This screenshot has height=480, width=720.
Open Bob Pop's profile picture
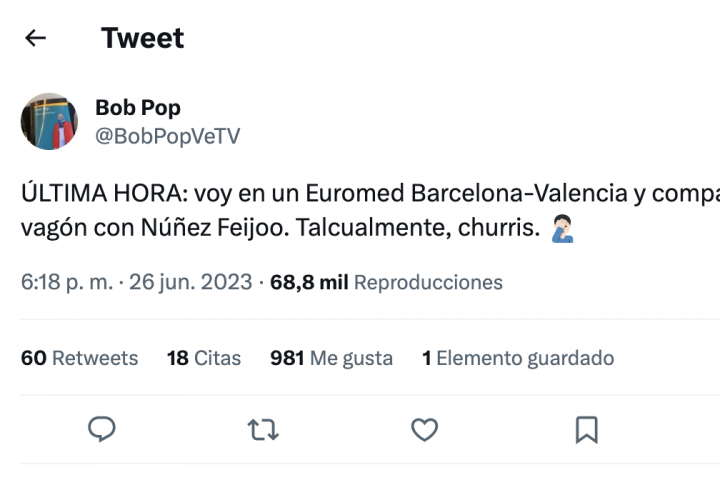tap(50, 121)
